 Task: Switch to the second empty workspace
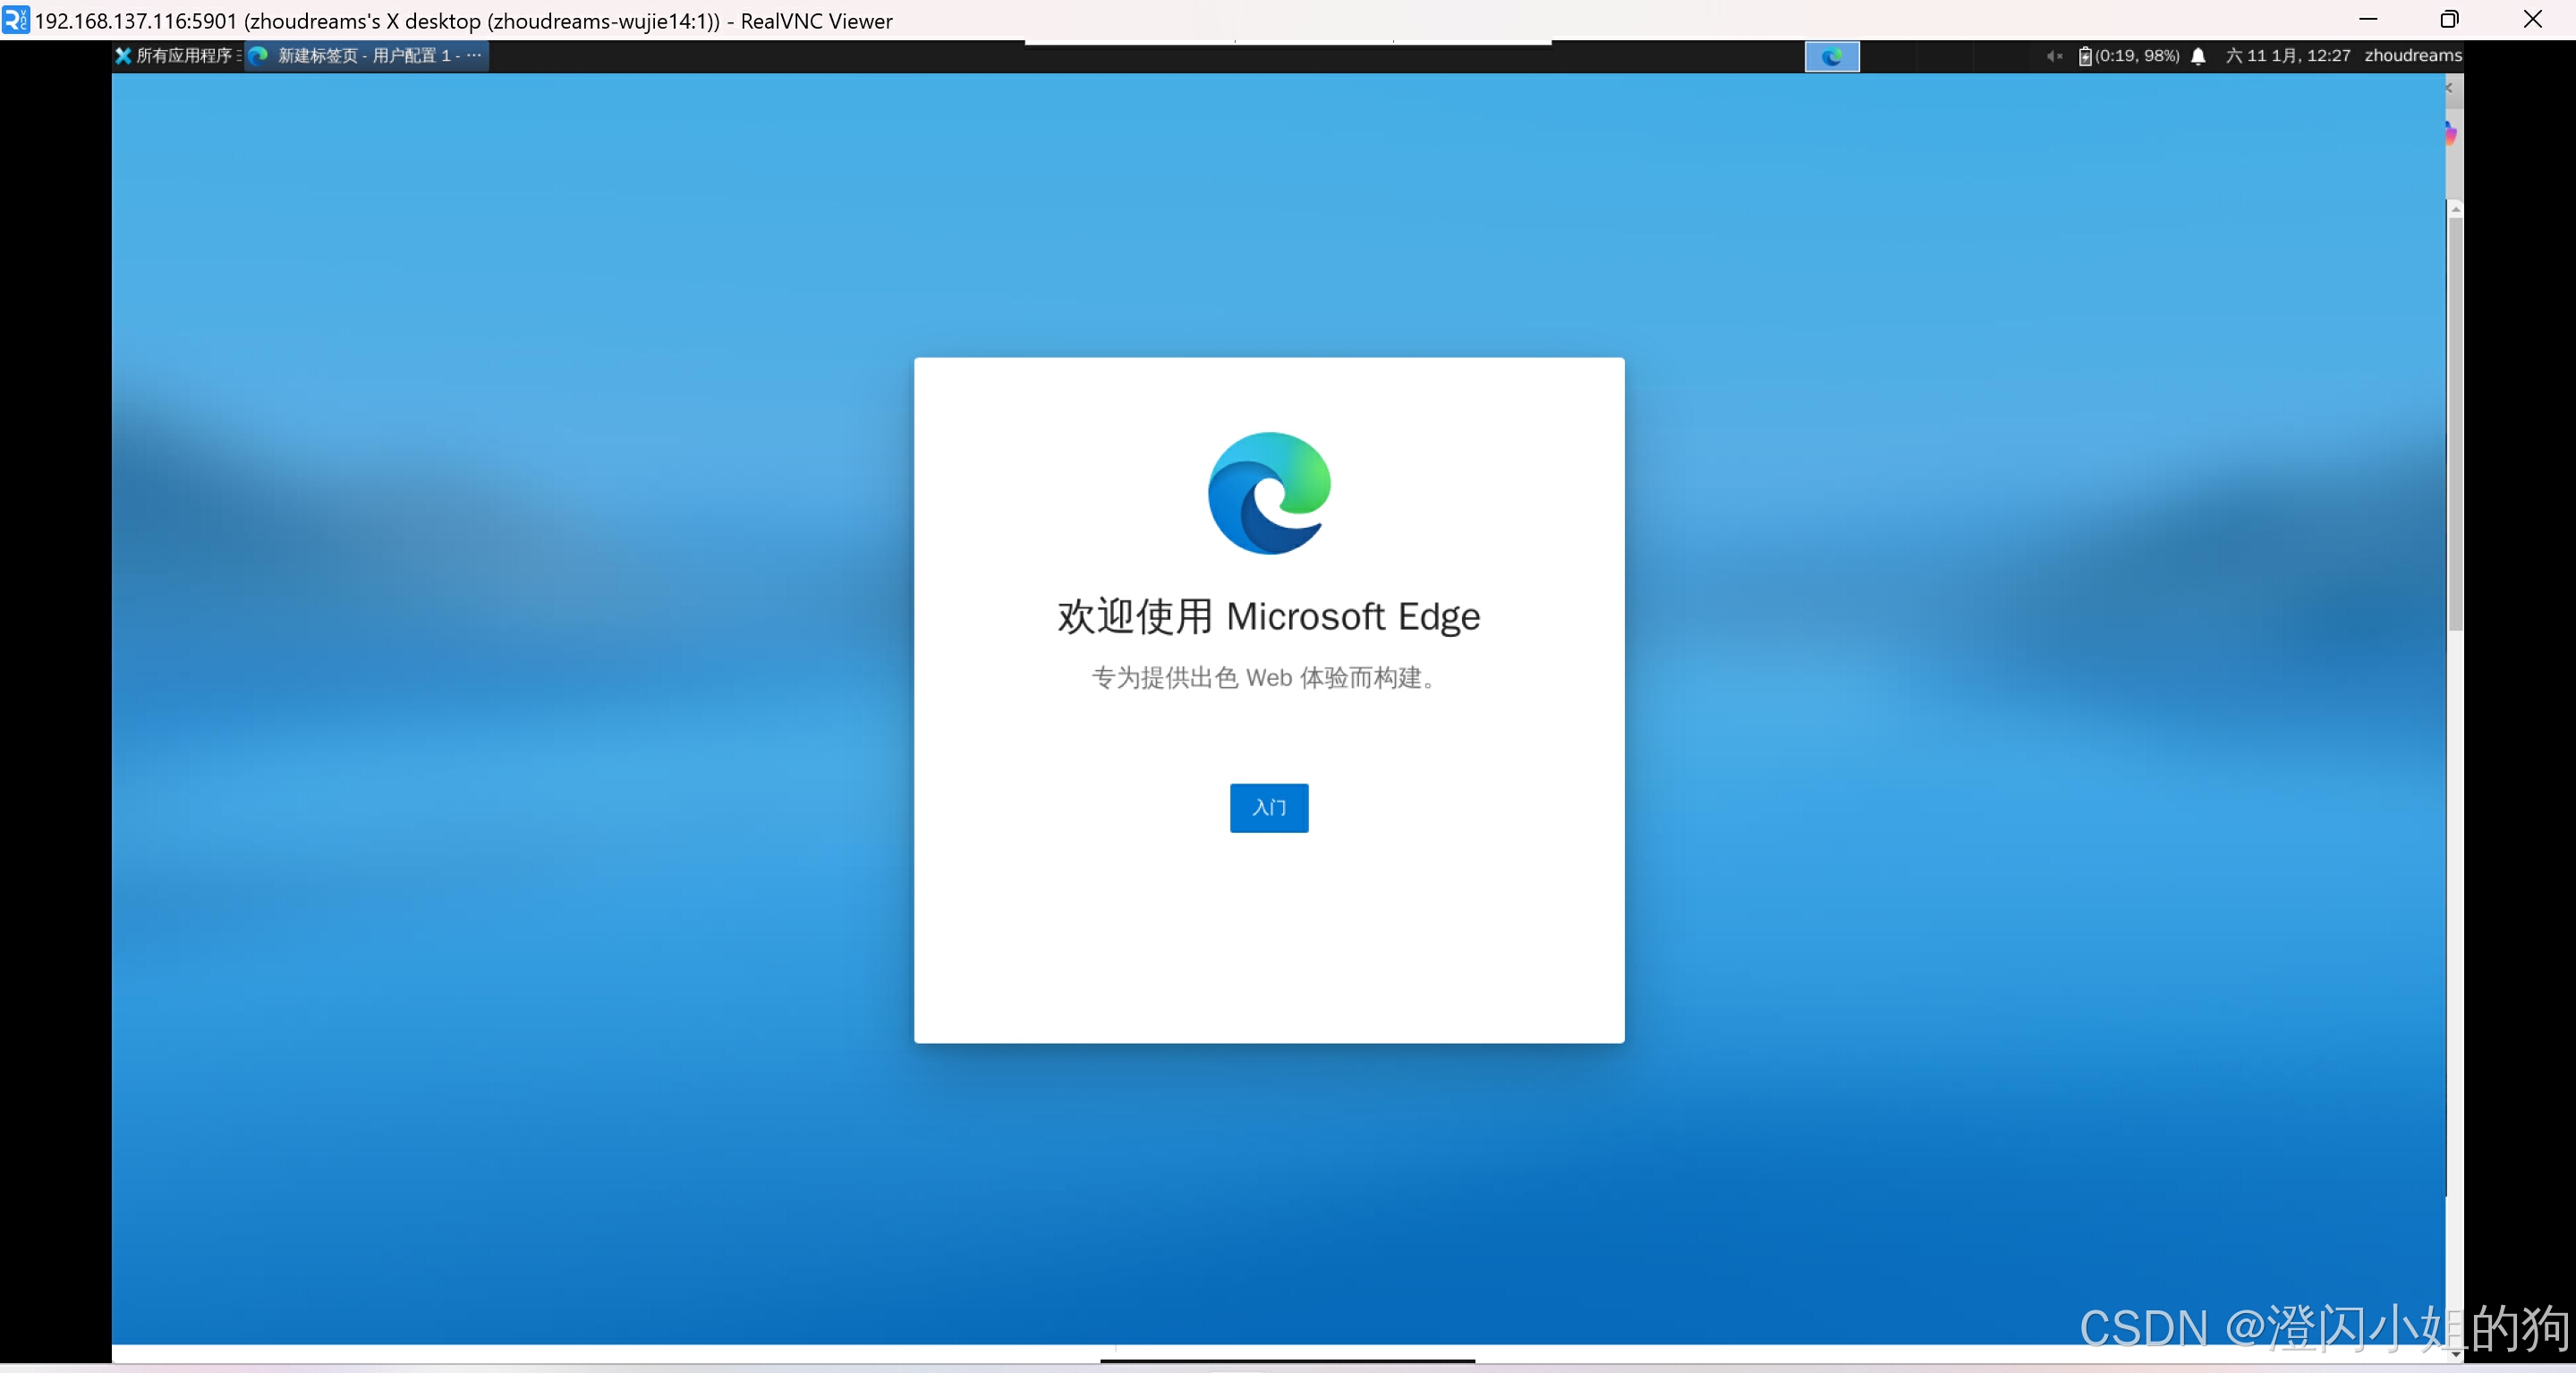tap(1887, 57)
